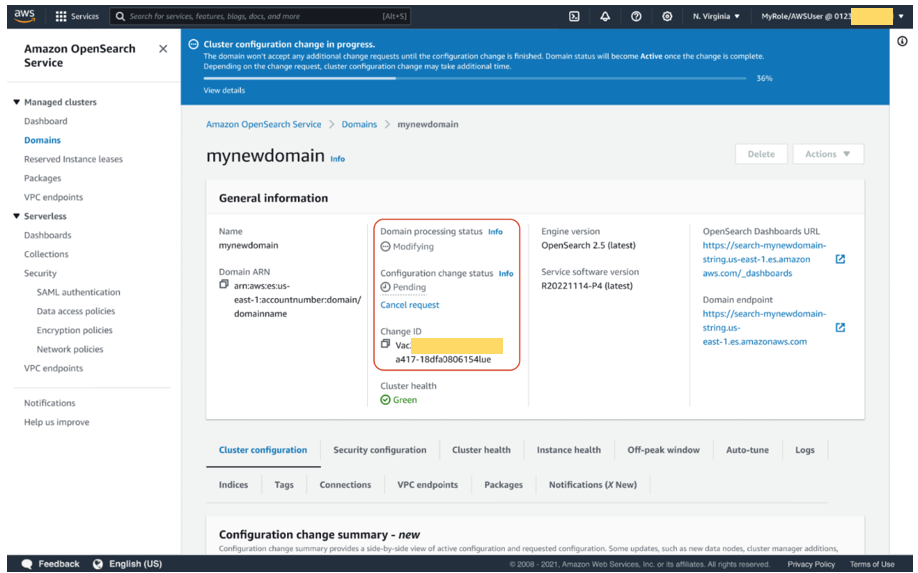Open Terms of Use footer link
Image resolution: width=918 pixels, height=573 pixels.
pyautogui.click(x=872, y=564)
